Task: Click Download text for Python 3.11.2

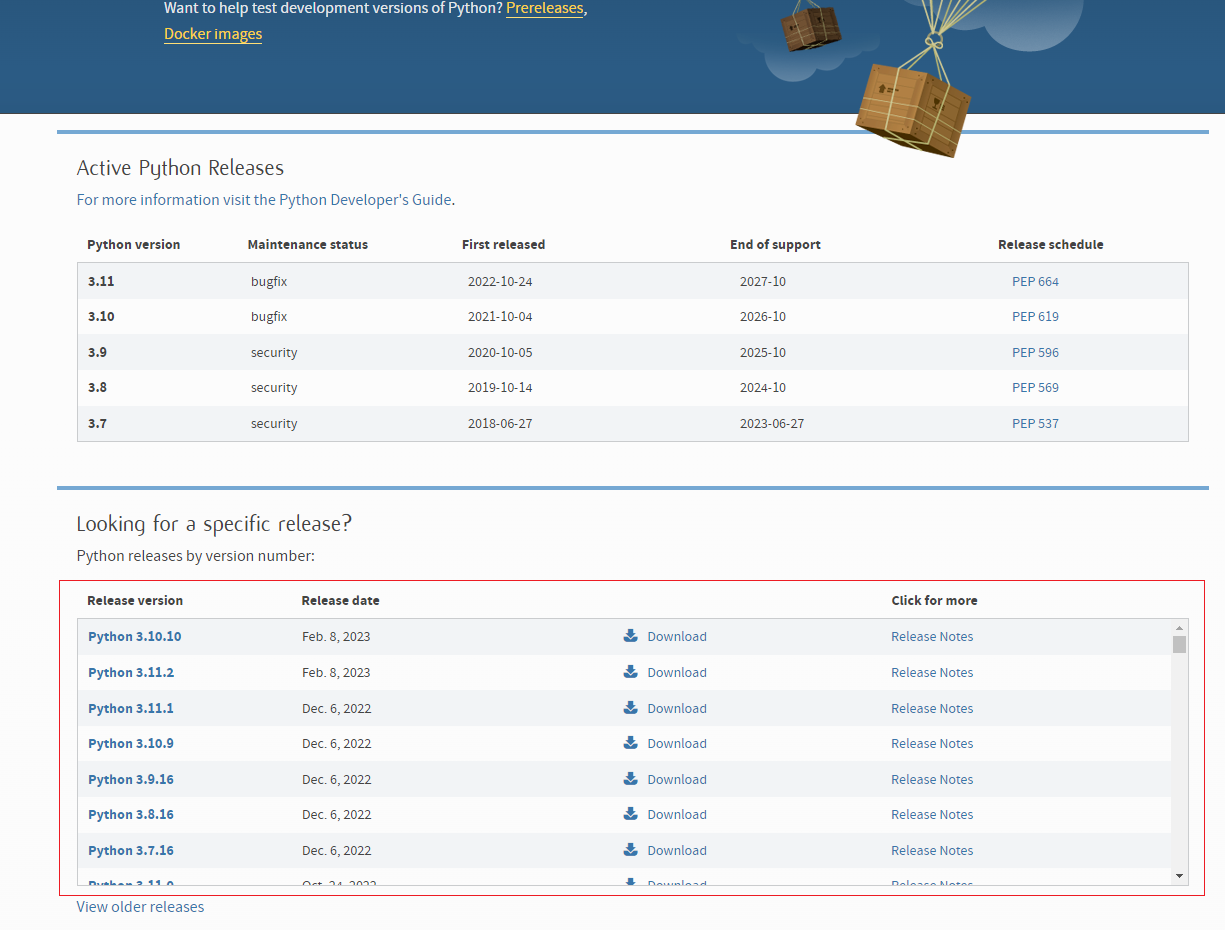Action: click(677, 673)
